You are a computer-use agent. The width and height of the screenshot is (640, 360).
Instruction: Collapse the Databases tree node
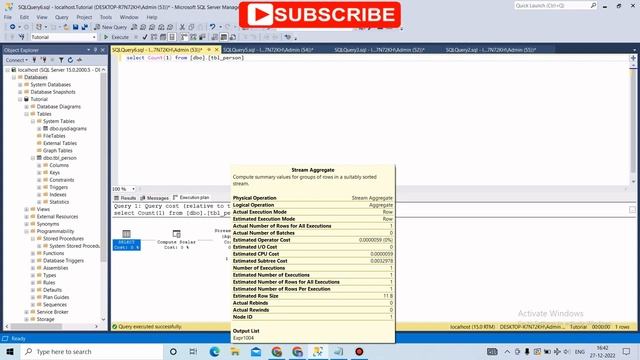(13, 77)
